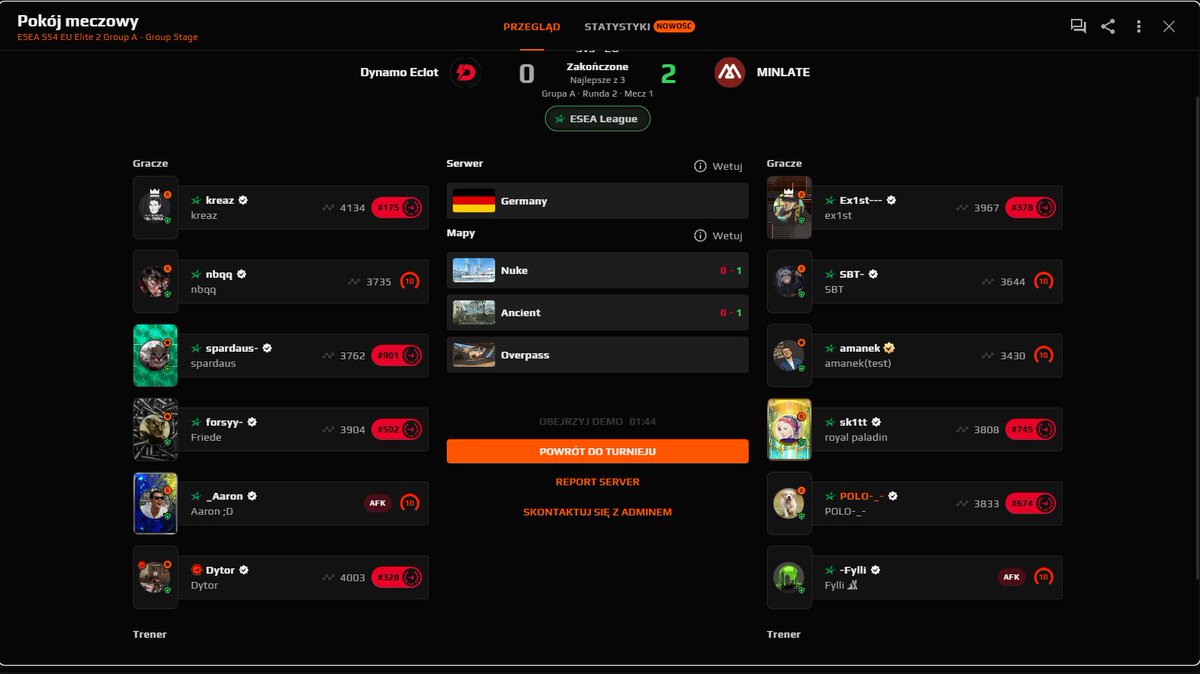The height and width of the screenshot is (674, 1200).
Task: Click the ELO graph icon next to Ex1st---
Action: pos(961,208)
